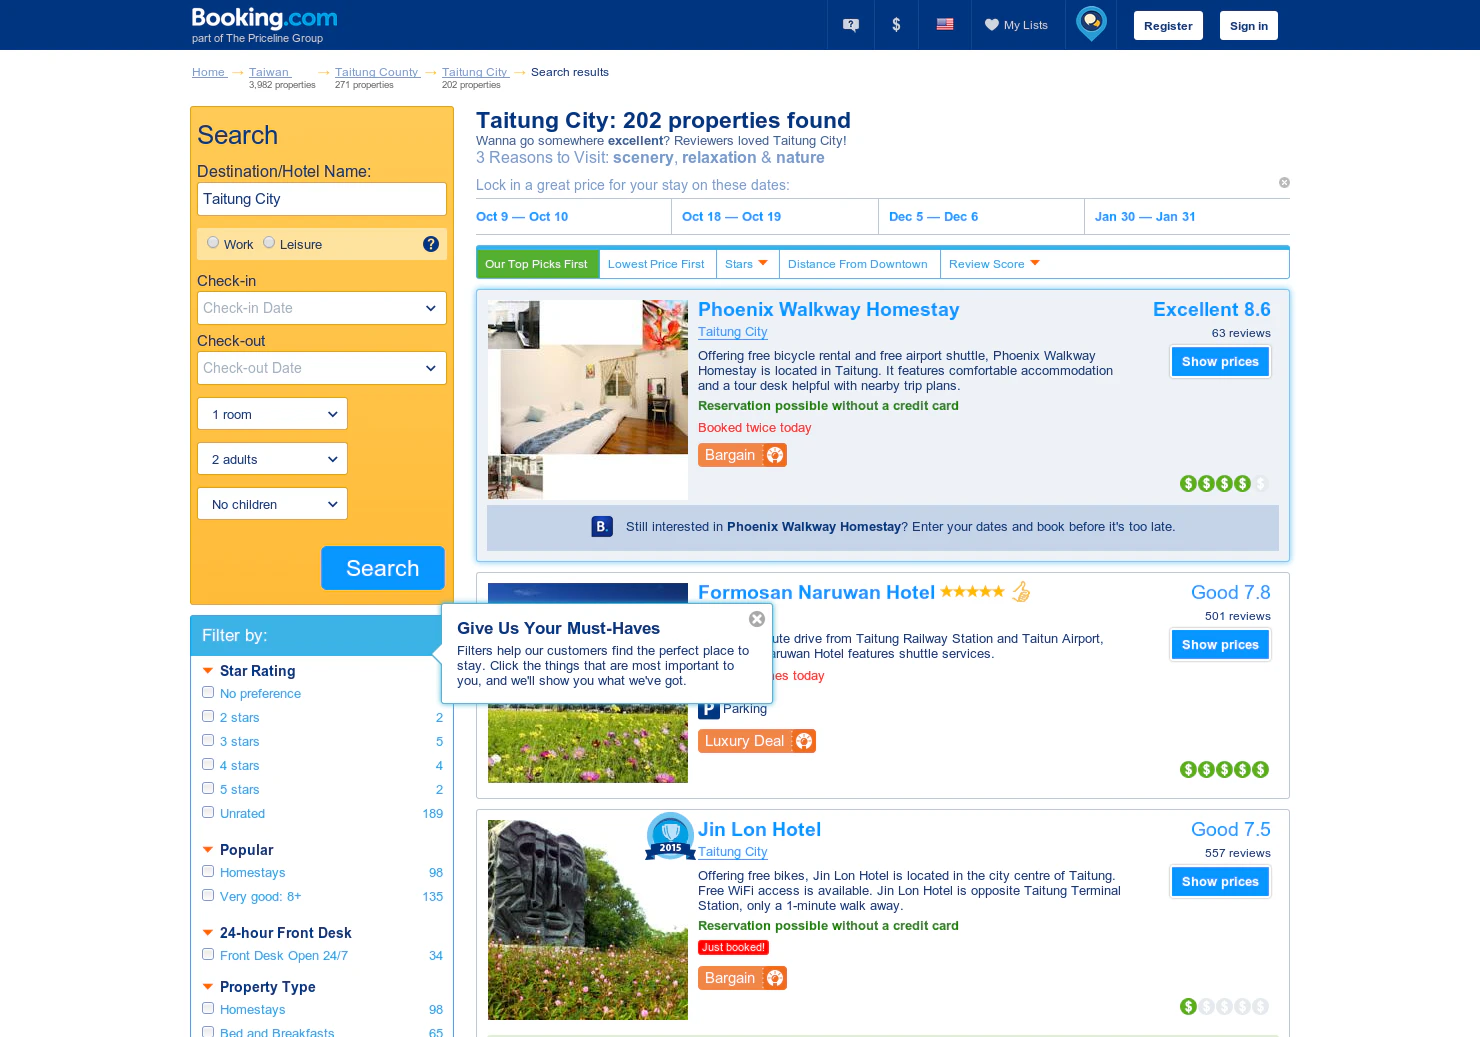
Task: Check Homestays under Popular filters
Action: click(208, 871)
